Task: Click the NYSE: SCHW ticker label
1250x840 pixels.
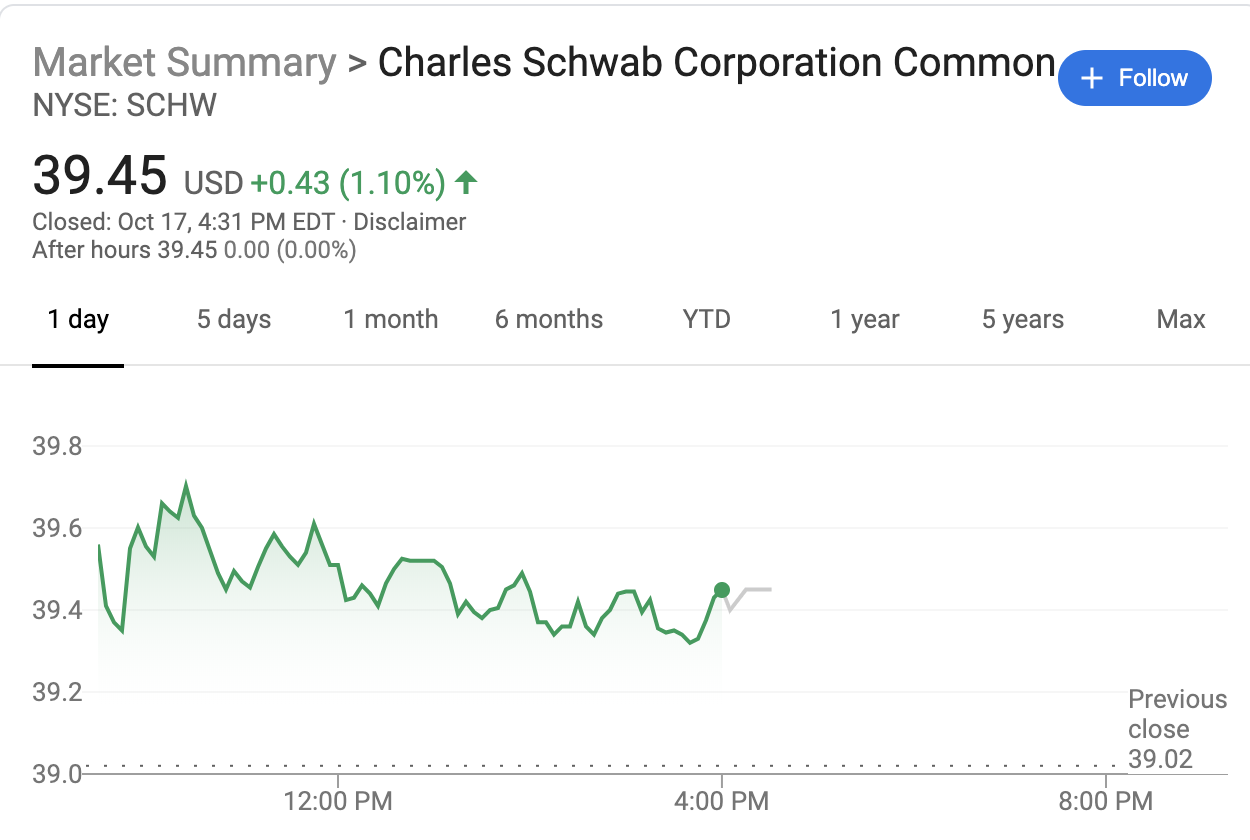Action: 123,105
